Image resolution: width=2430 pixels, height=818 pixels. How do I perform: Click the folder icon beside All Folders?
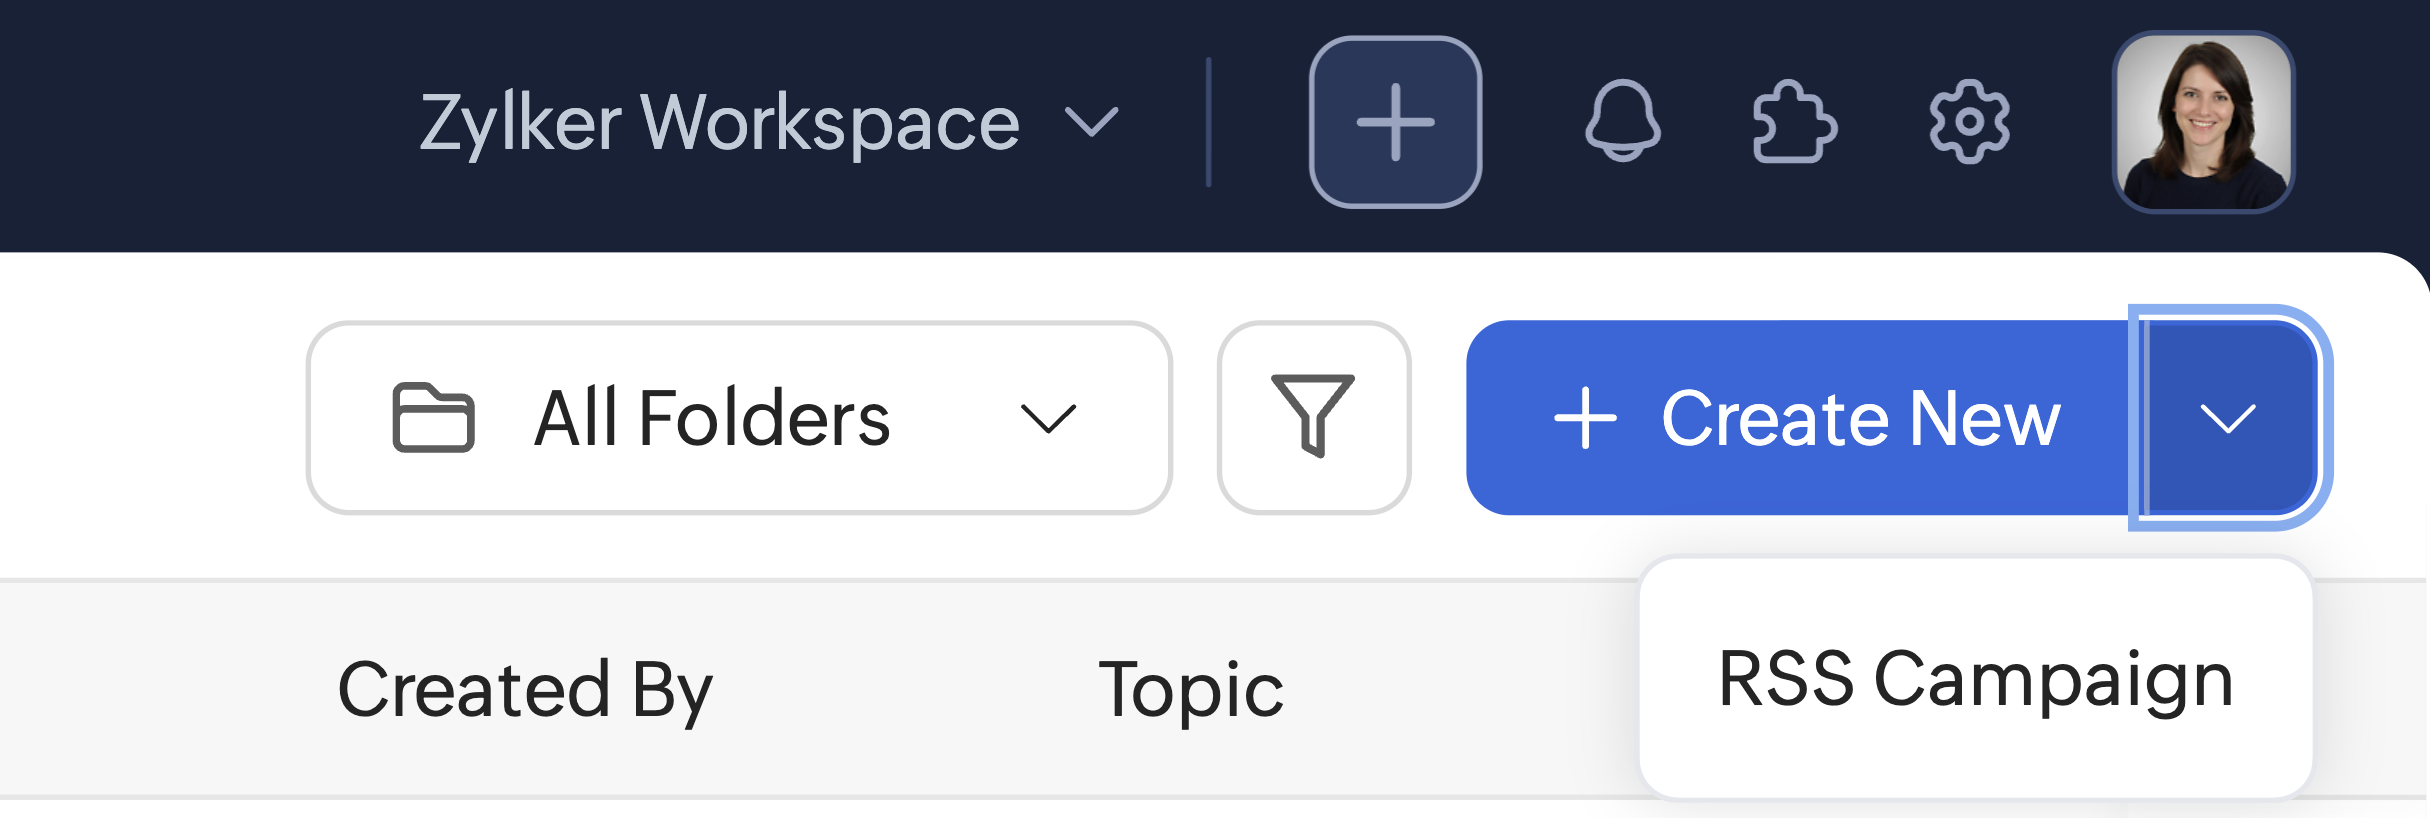[x=433, y=417]
